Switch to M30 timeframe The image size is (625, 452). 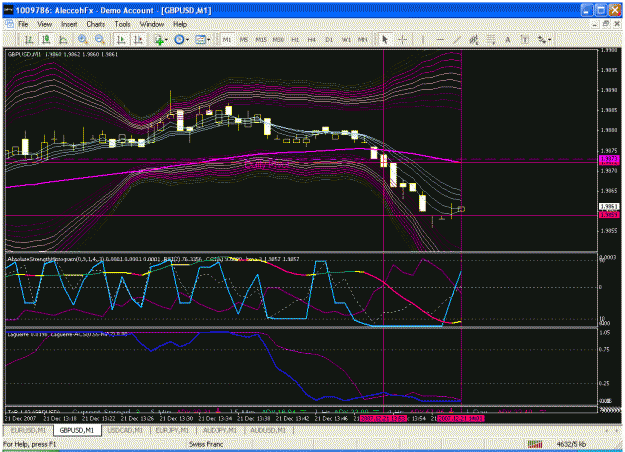click(x=278, y=39)
